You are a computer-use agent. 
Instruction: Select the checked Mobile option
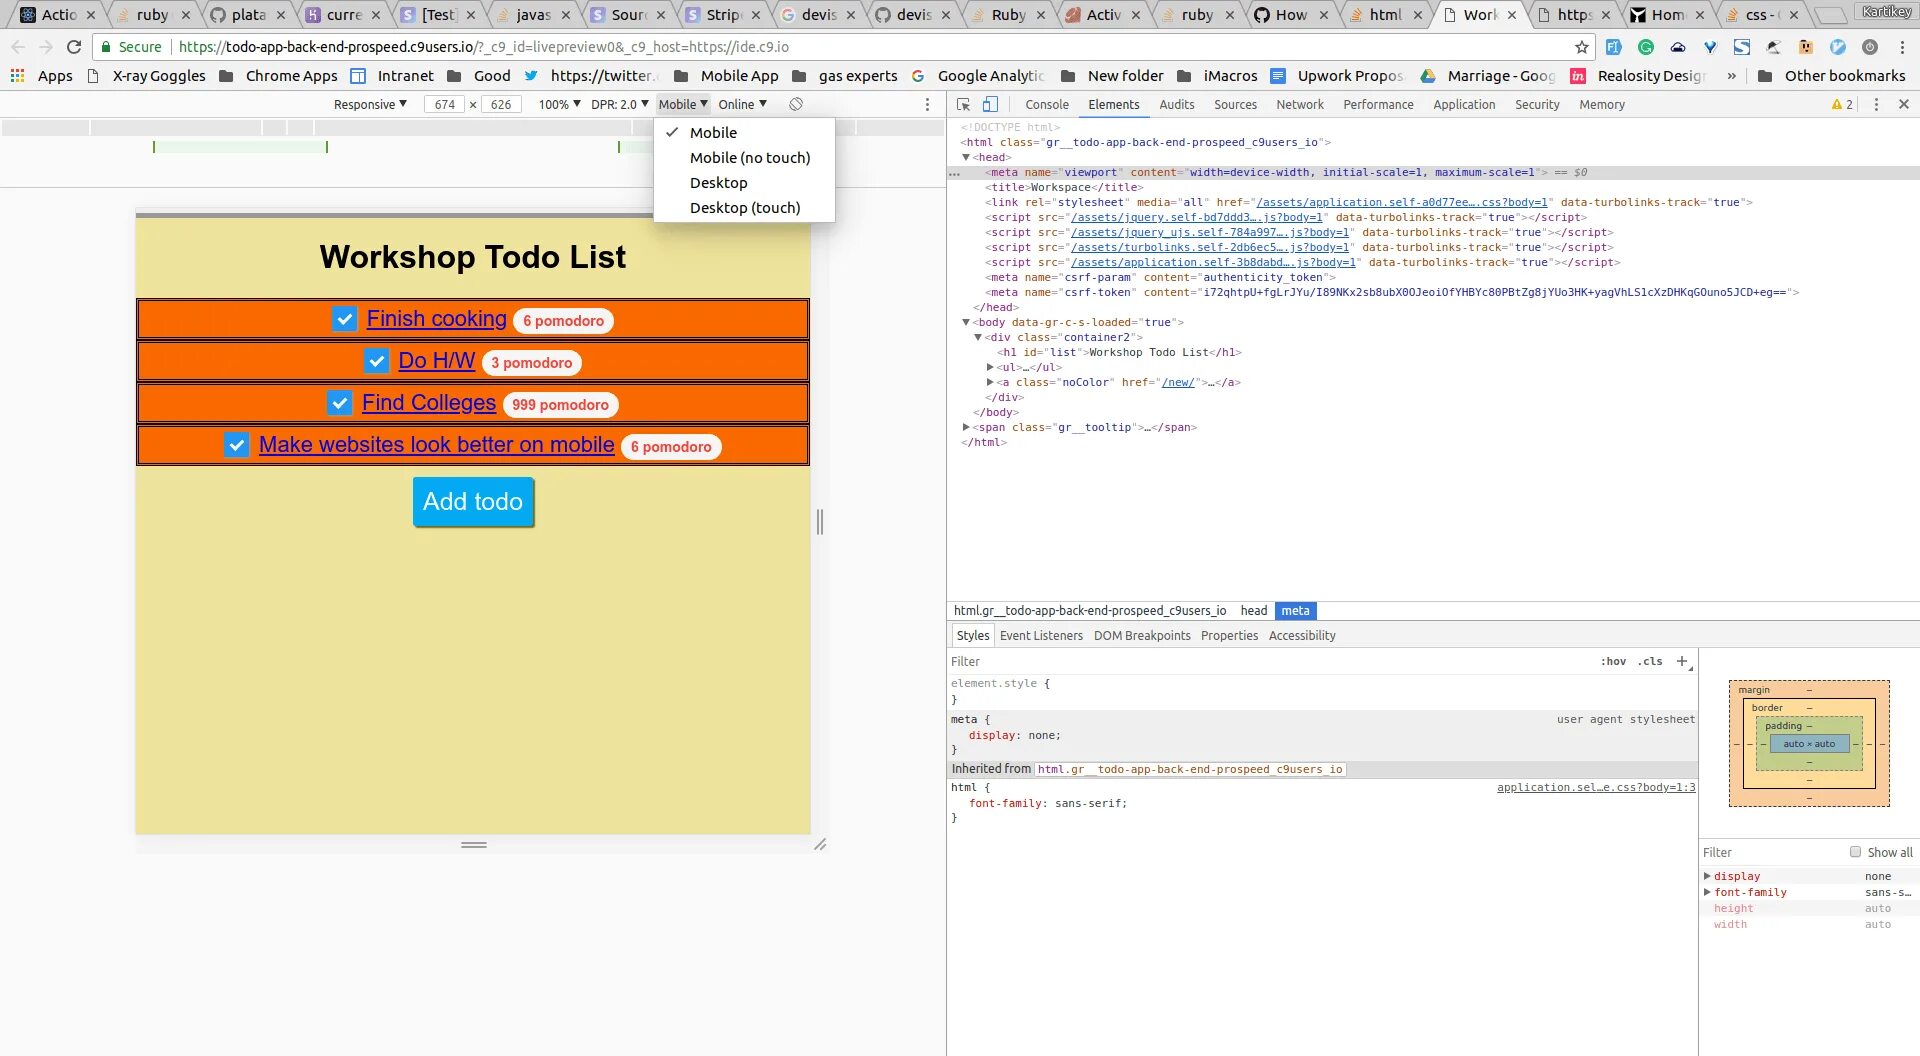(x=744, y=133)
